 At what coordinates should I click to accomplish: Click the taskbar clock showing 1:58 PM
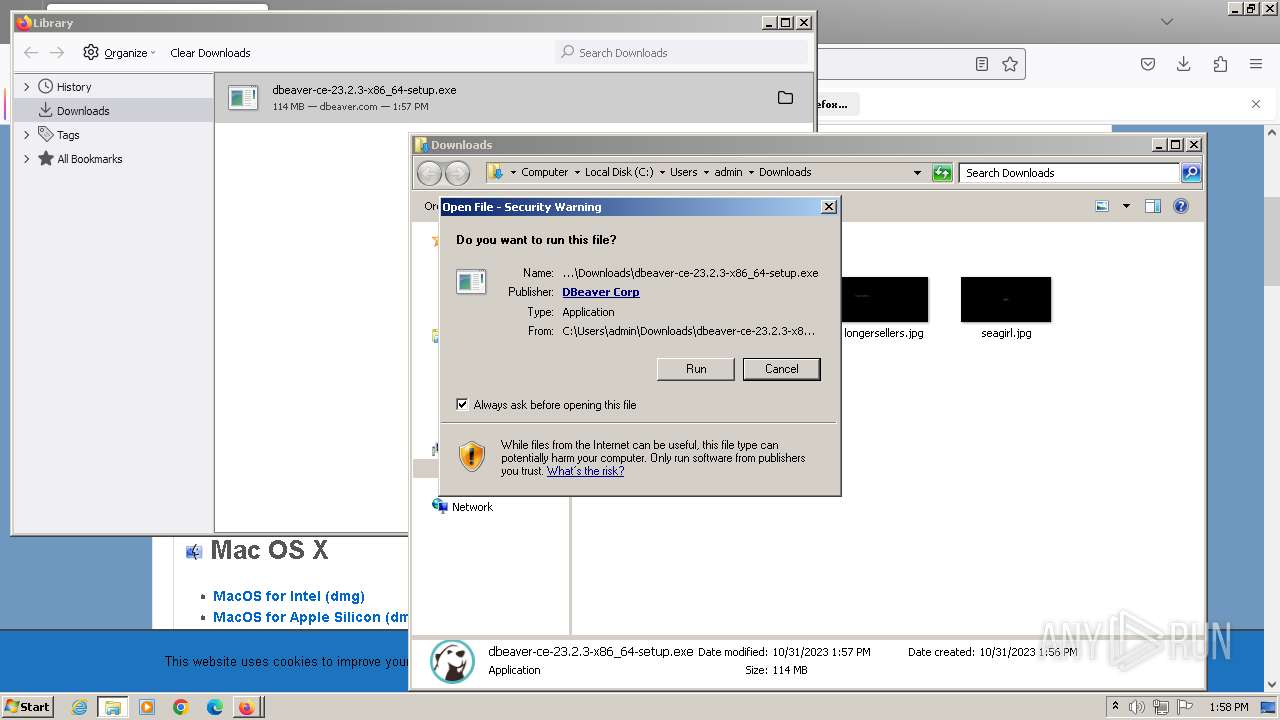point(1228,707)
